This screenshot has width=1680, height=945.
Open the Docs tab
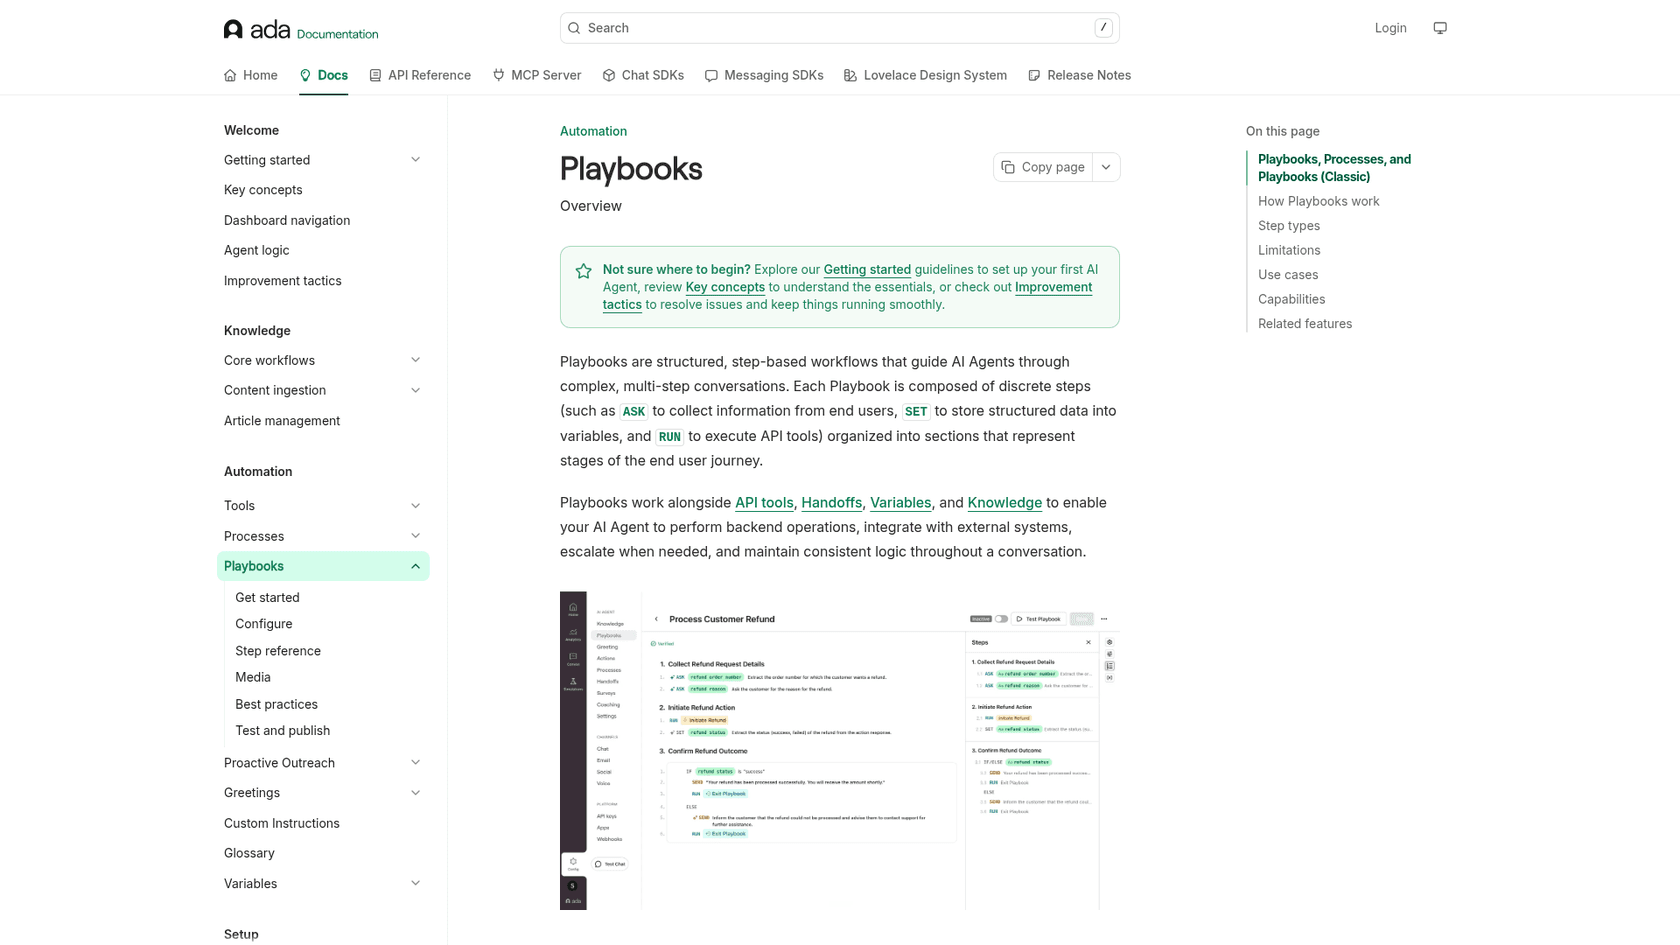tap(323, 75)
